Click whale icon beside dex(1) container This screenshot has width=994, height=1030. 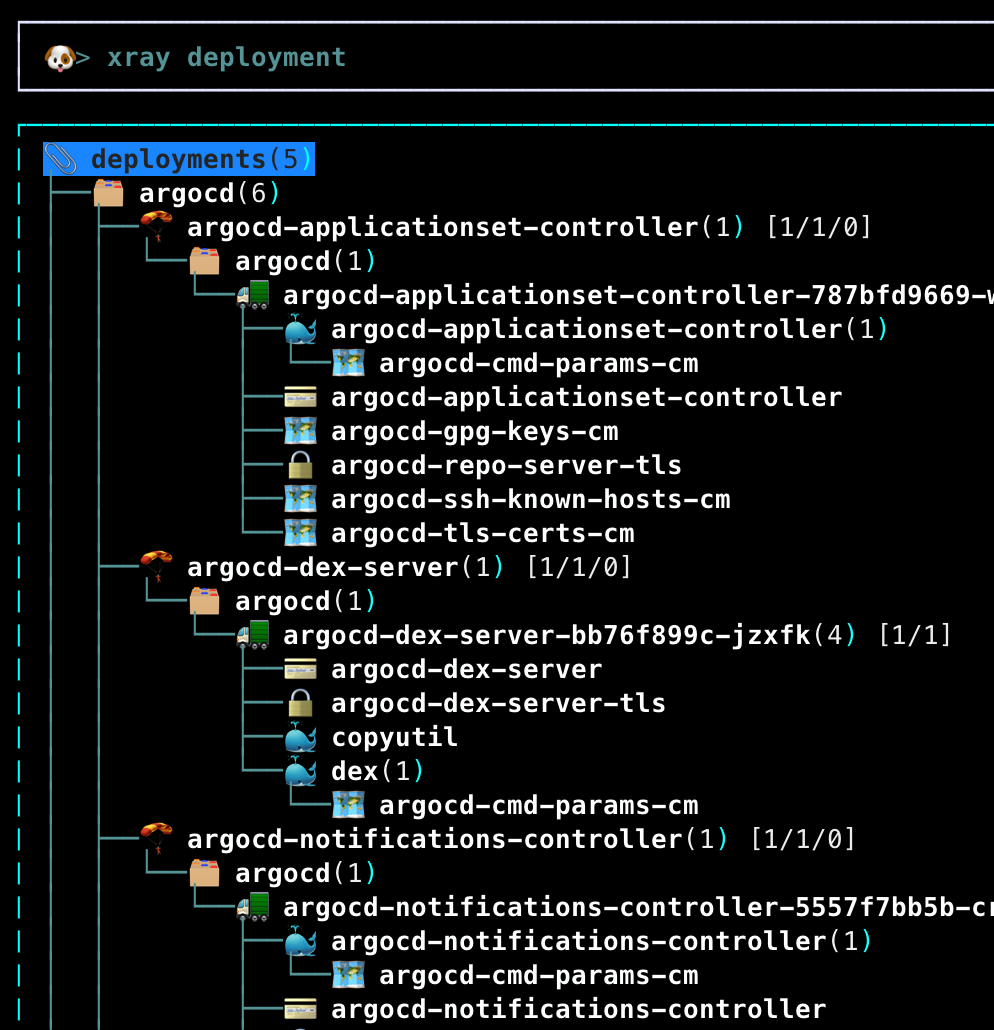tap(300, 771)
